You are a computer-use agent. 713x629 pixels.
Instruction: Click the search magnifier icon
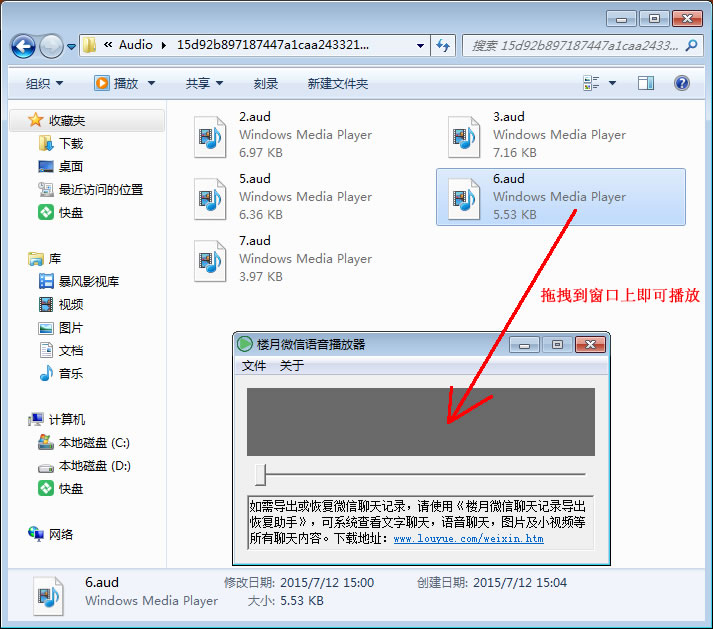coord(692,45)
